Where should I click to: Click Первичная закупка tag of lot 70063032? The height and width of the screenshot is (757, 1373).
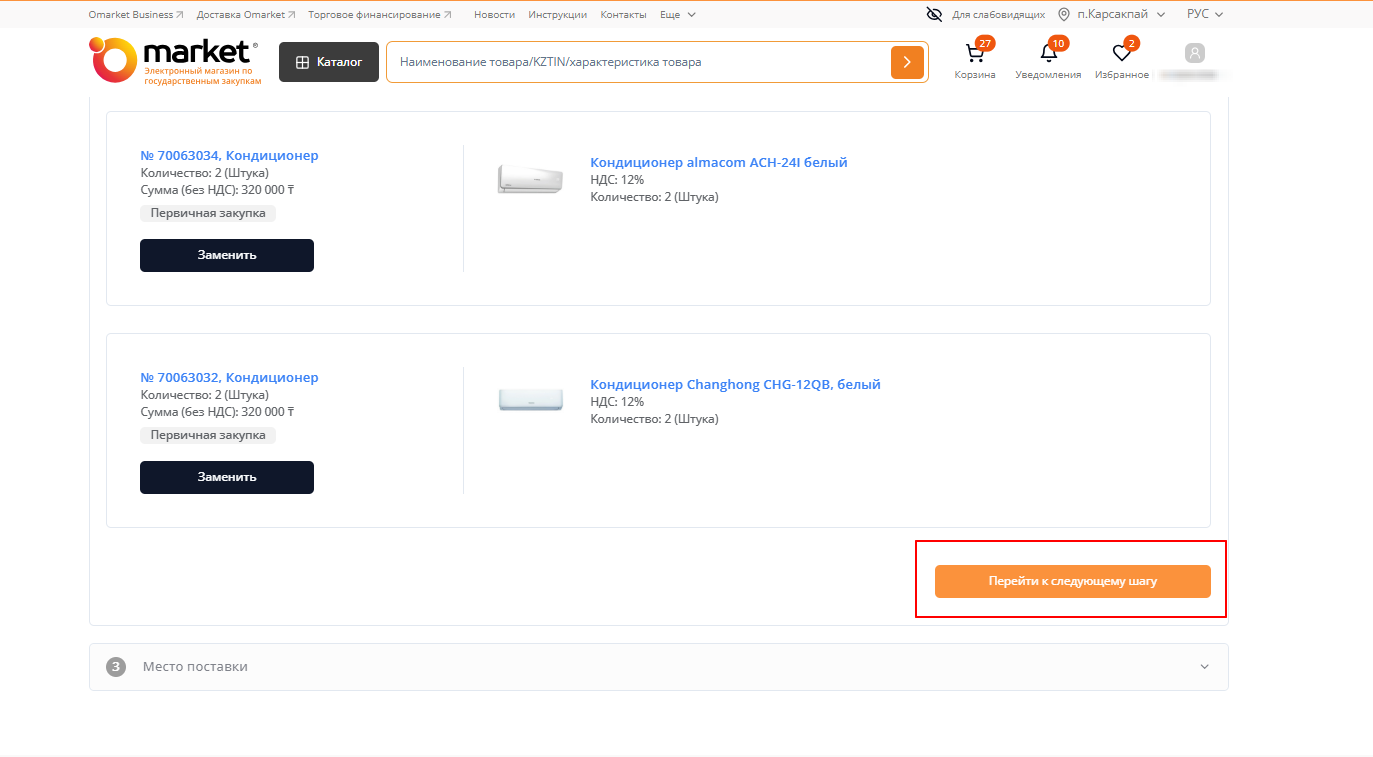pos(208,435)
